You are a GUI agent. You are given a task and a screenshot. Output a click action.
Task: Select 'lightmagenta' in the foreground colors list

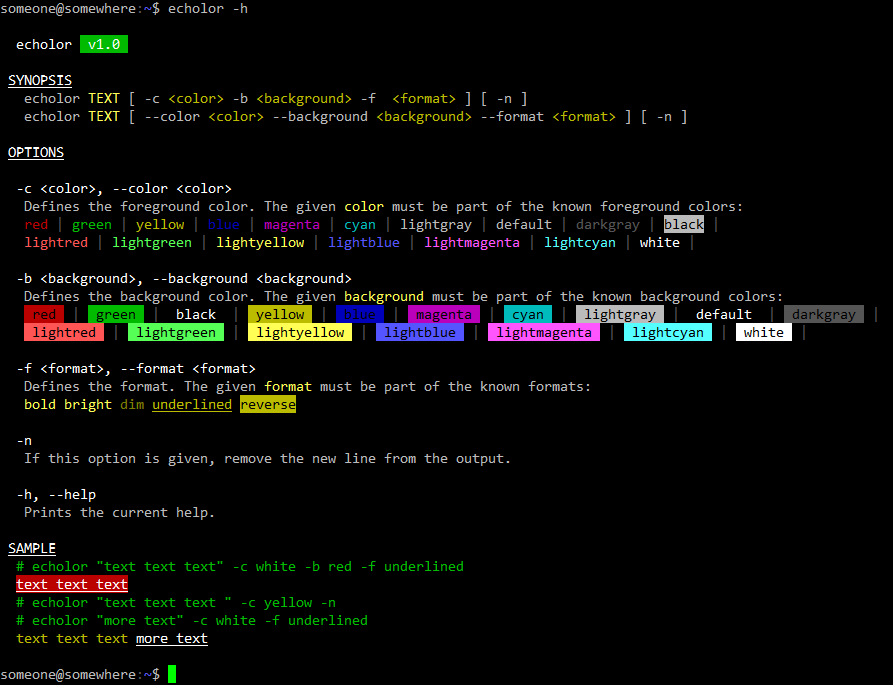[472, 243]
